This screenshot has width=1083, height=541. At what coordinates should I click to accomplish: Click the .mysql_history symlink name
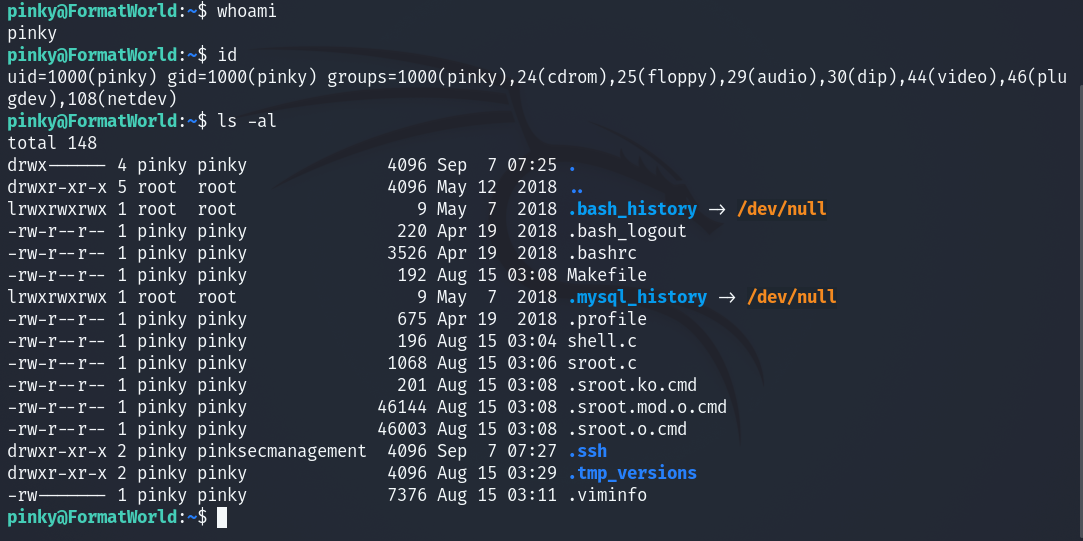(x=636, y=297)
